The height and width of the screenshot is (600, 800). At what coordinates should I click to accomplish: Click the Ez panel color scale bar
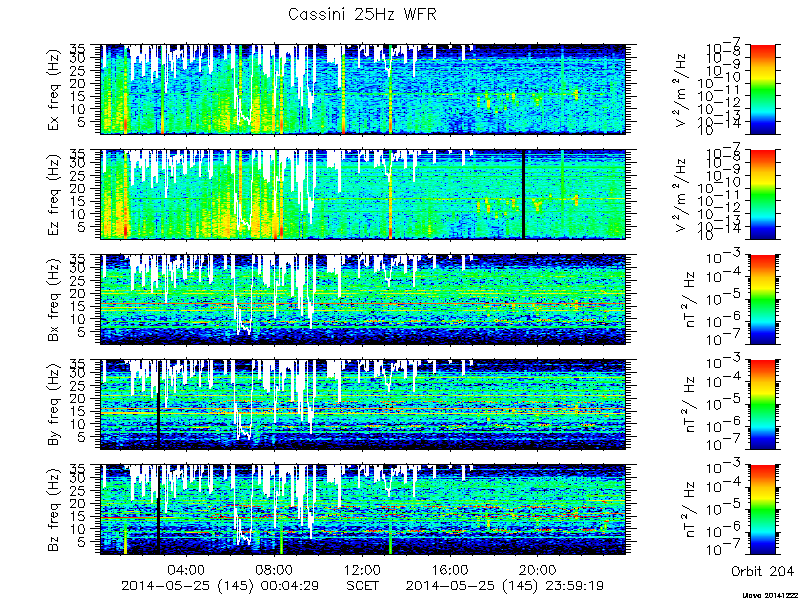[762, 194]
